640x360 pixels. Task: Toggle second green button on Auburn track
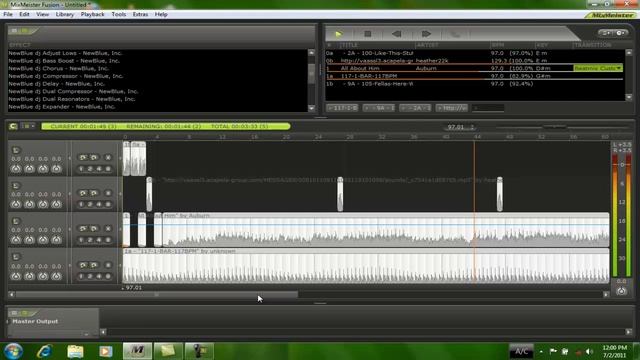tap(94, 228)
